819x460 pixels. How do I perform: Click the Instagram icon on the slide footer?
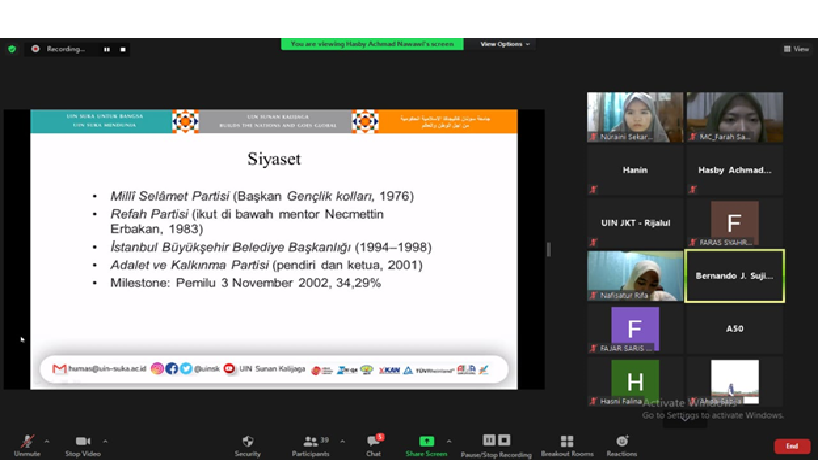tap(157, 369)
